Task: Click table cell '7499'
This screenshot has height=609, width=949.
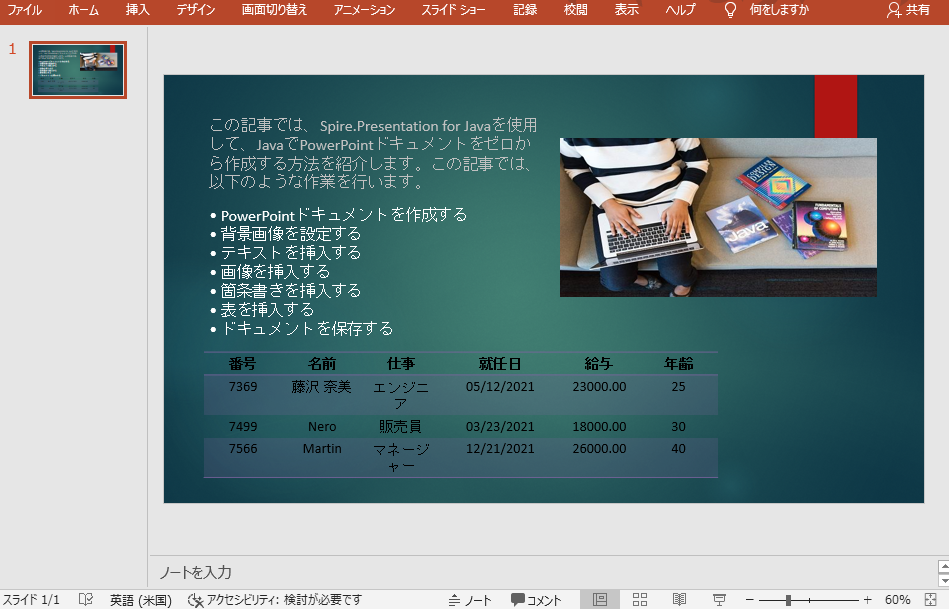Action: pyautogui.click(x=243, y=426)
